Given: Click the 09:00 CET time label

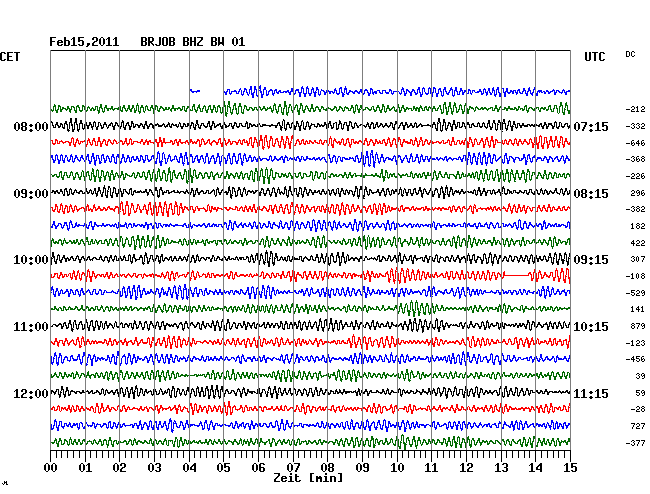Looking at the screenshot, I should pos(31,194).
